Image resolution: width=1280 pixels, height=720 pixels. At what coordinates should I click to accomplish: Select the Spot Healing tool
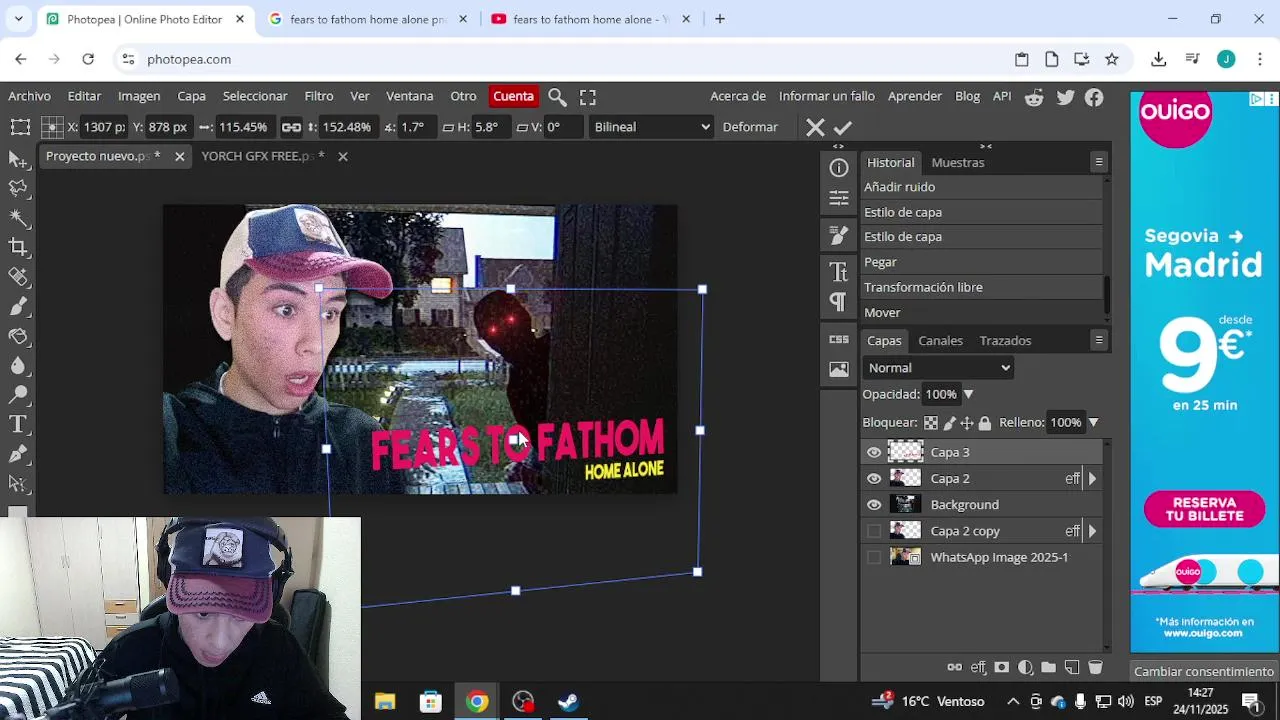coord(17,277)
